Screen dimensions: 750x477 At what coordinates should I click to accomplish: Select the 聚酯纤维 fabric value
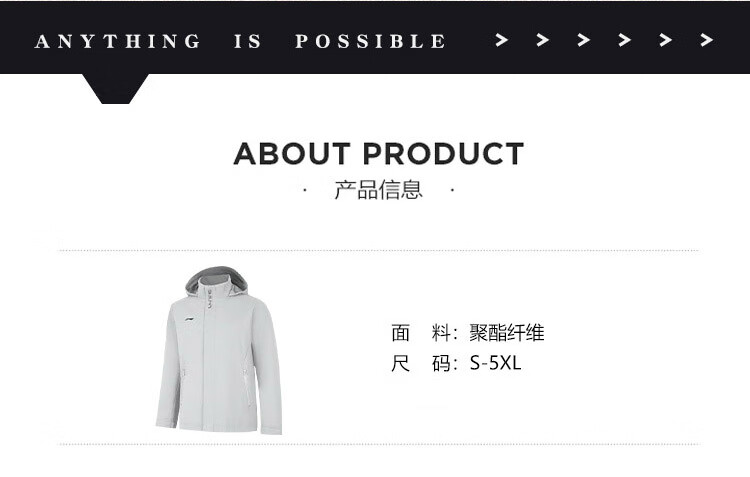point(507,333)
